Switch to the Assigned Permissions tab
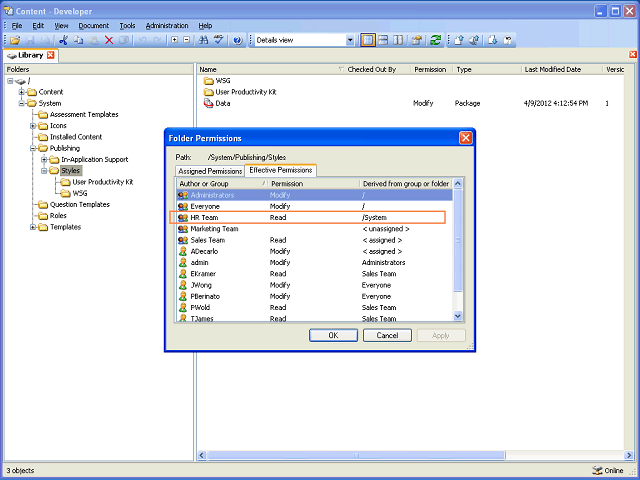 tap(210, 171)
